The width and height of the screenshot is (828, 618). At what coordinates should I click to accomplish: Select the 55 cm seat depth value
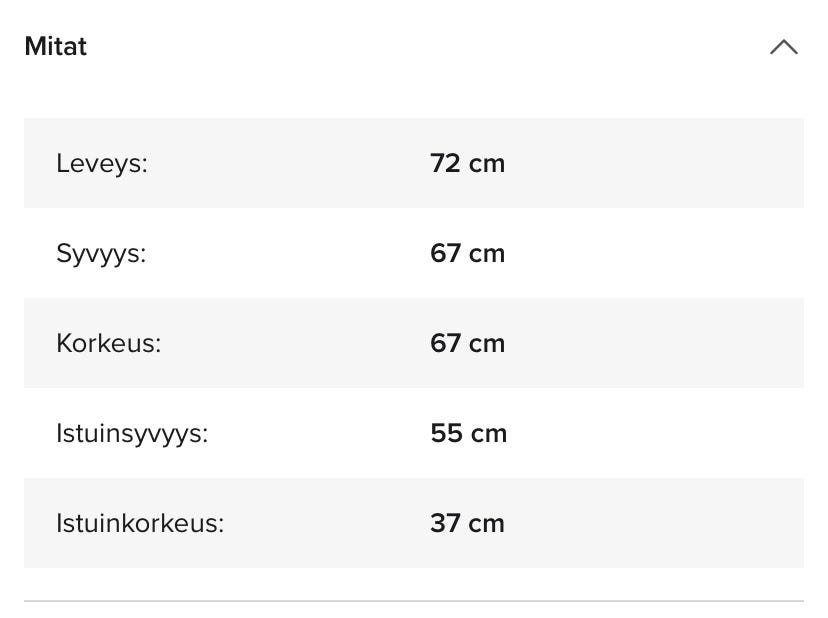468,433
